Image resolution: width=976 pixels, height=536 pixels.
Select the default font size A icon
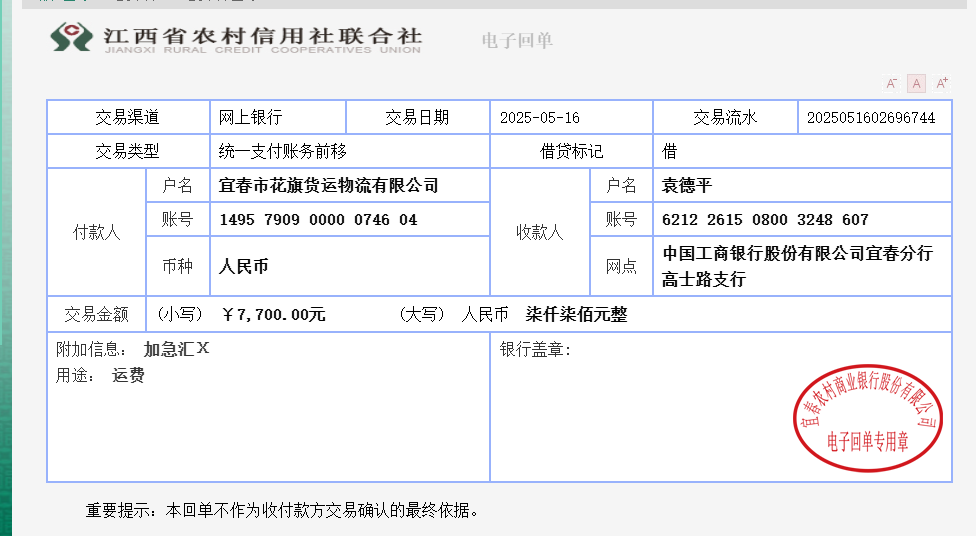click(x=916, y=83)
